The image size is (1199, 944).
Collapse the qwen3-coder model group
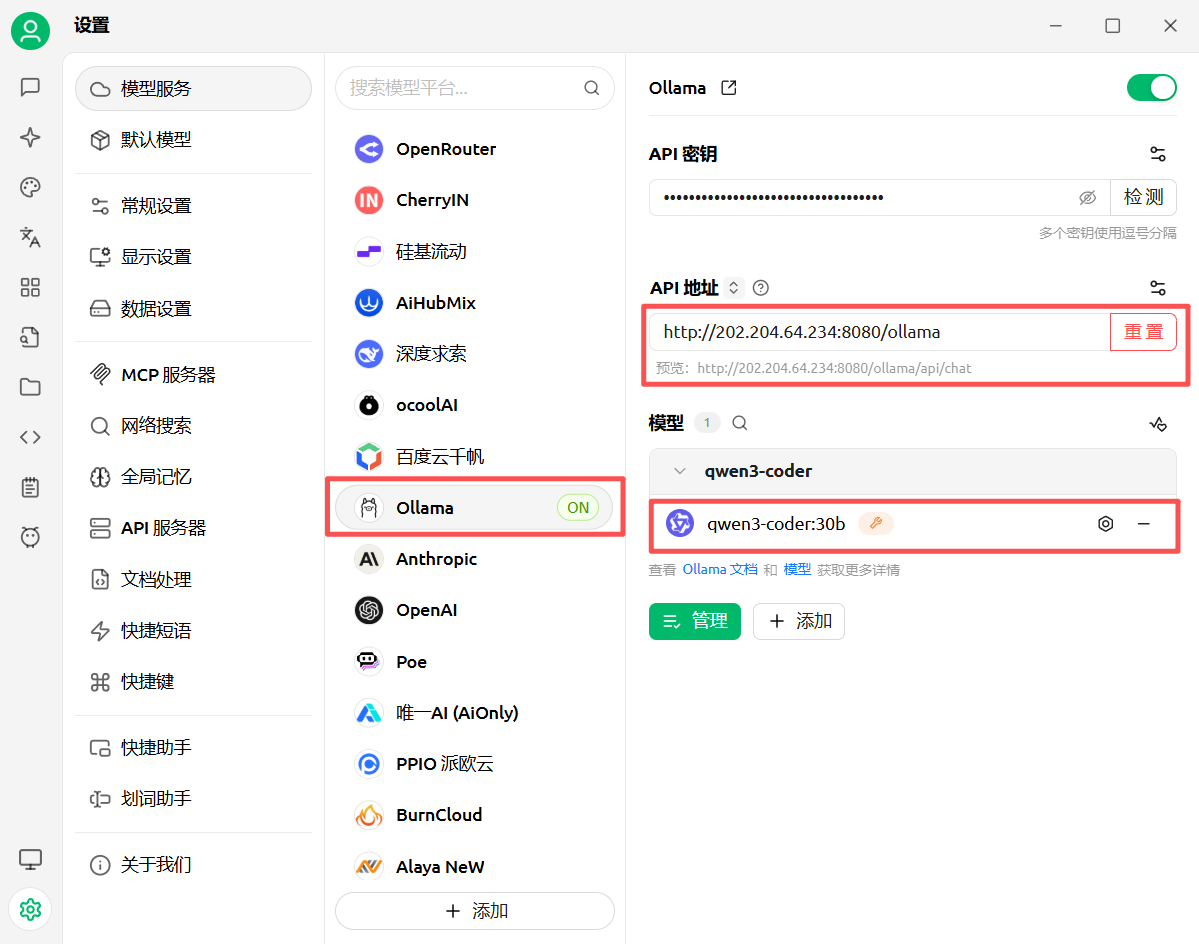[680, 471]
